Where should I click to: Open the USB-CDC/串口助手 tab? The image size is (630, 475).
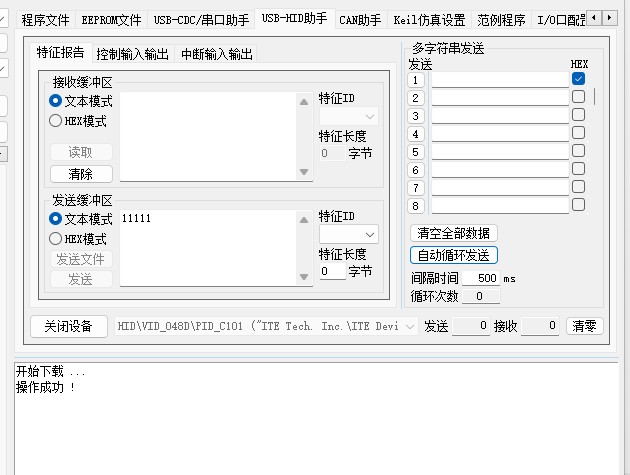201,20
